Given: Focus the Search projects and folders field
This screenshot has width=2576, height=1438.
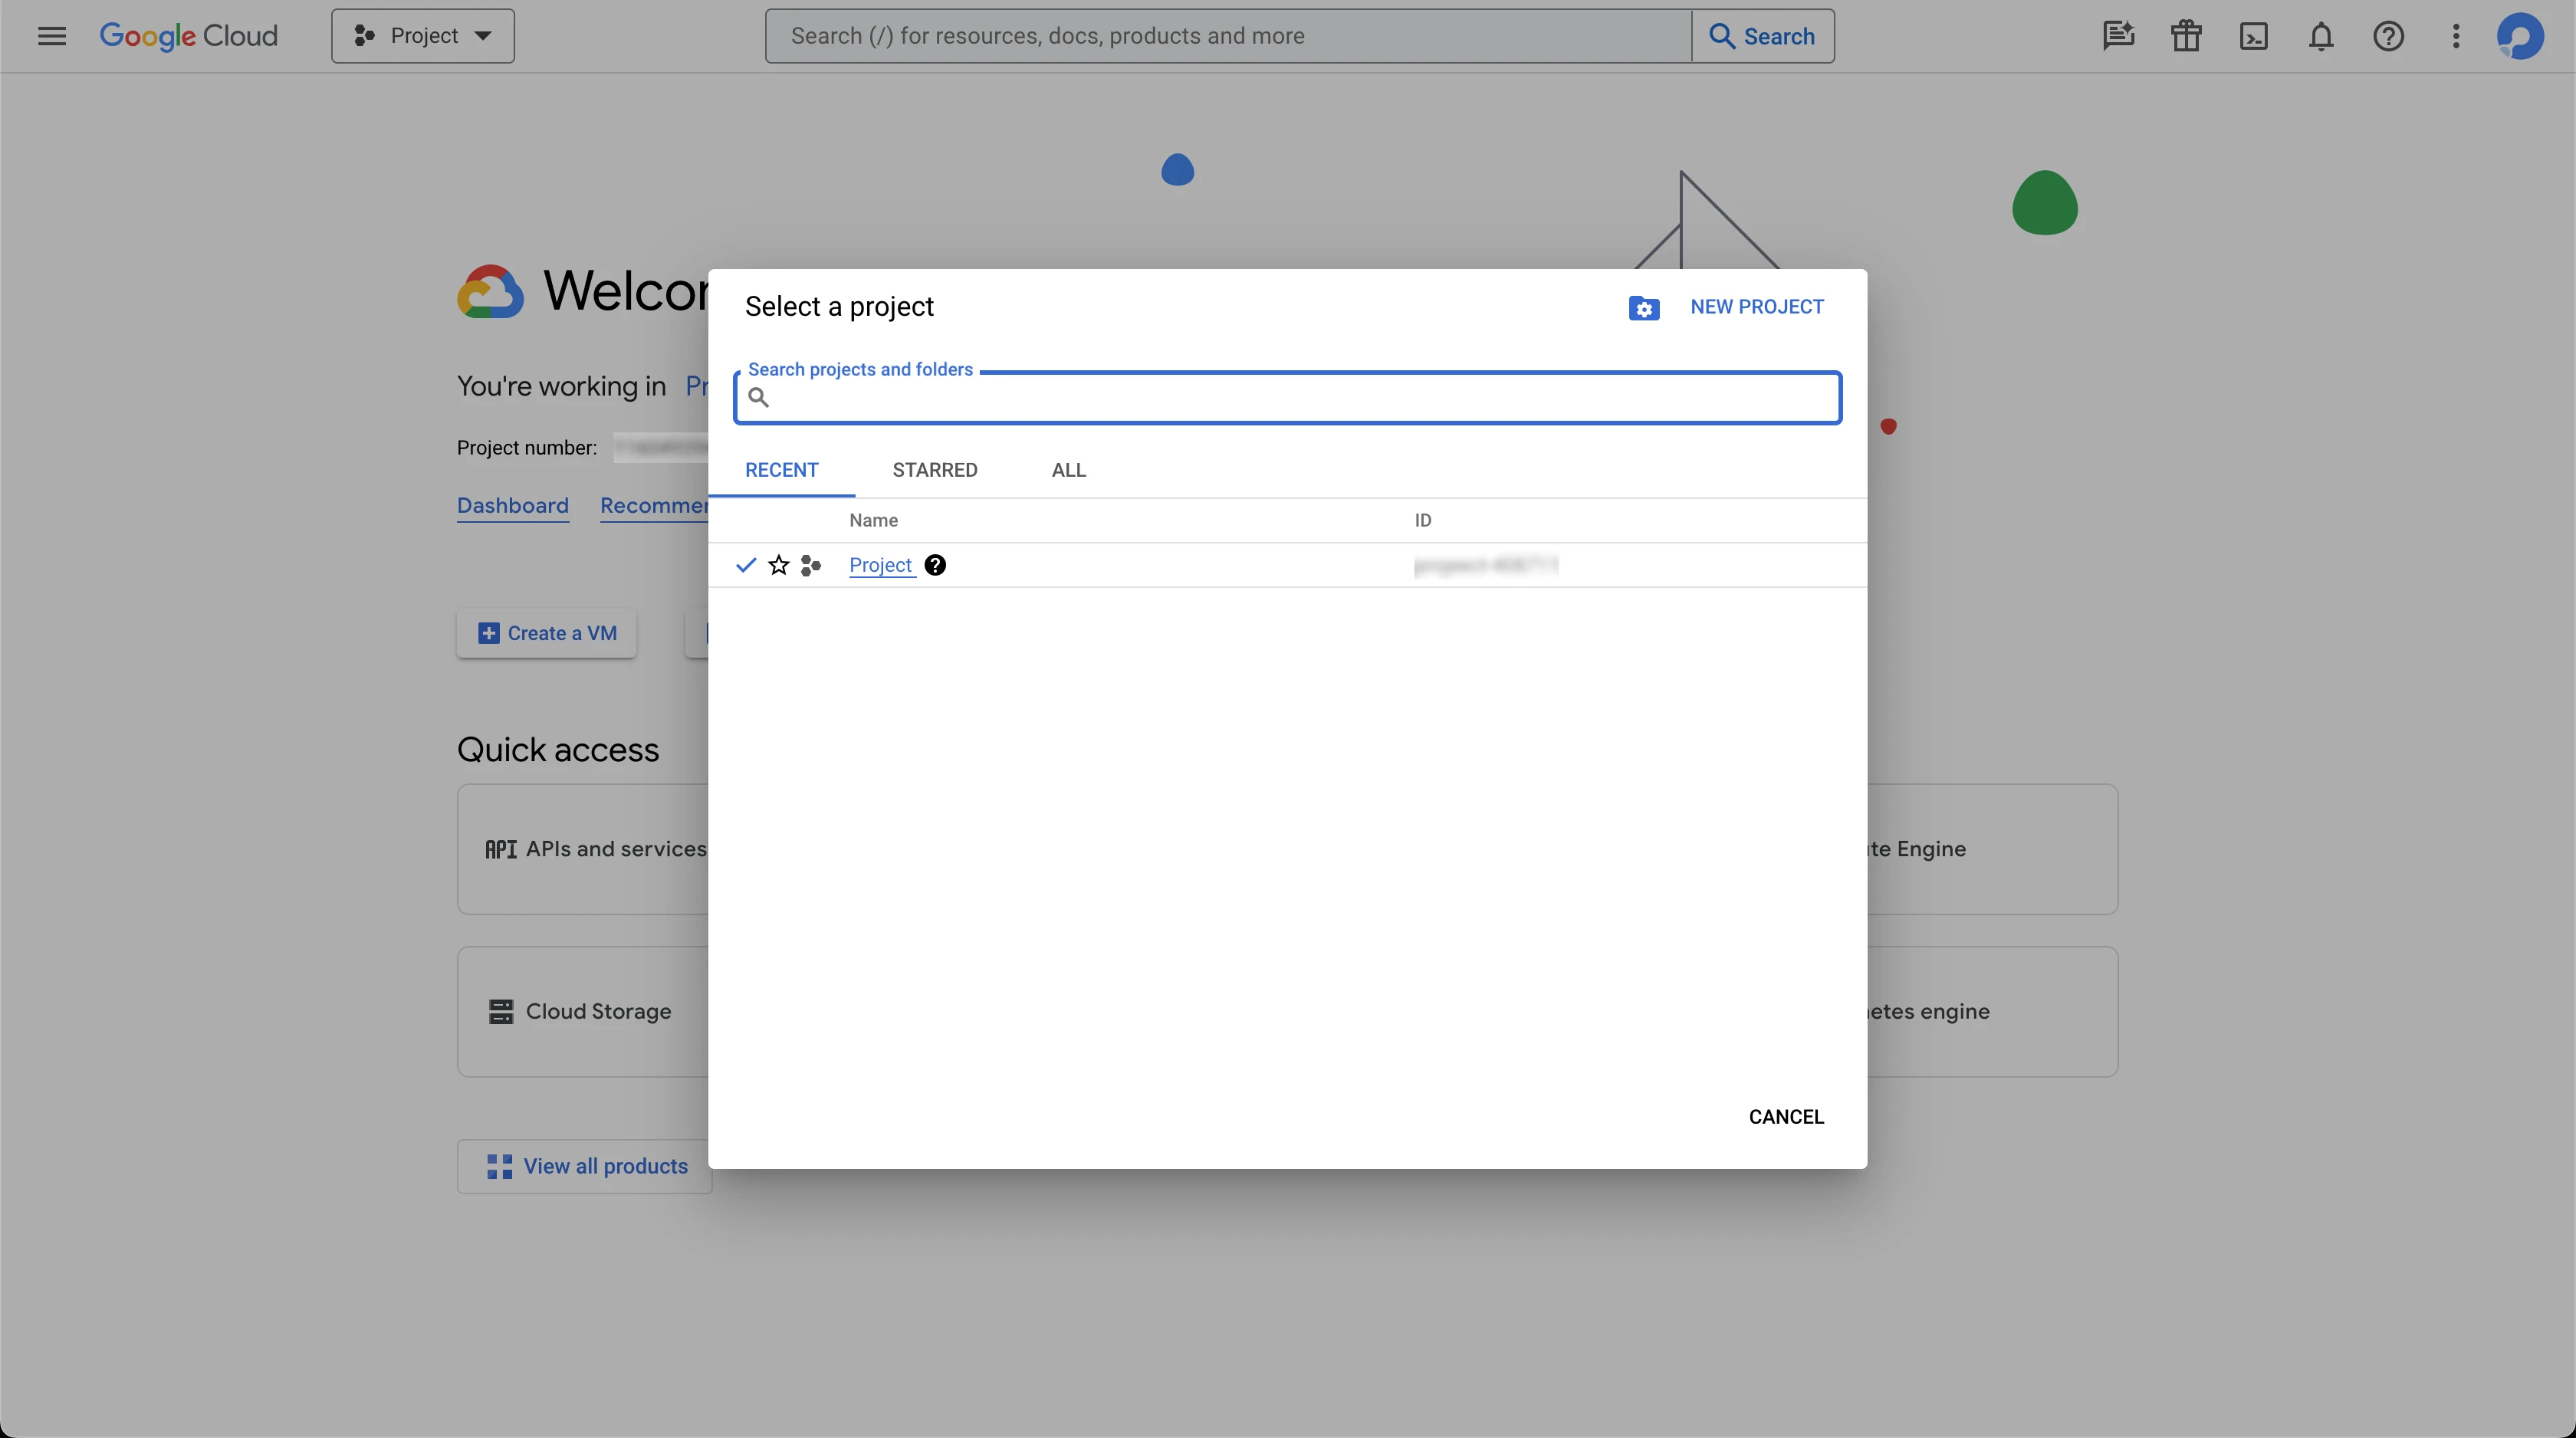Looking at the screenshot, I should pos(1288,398).
